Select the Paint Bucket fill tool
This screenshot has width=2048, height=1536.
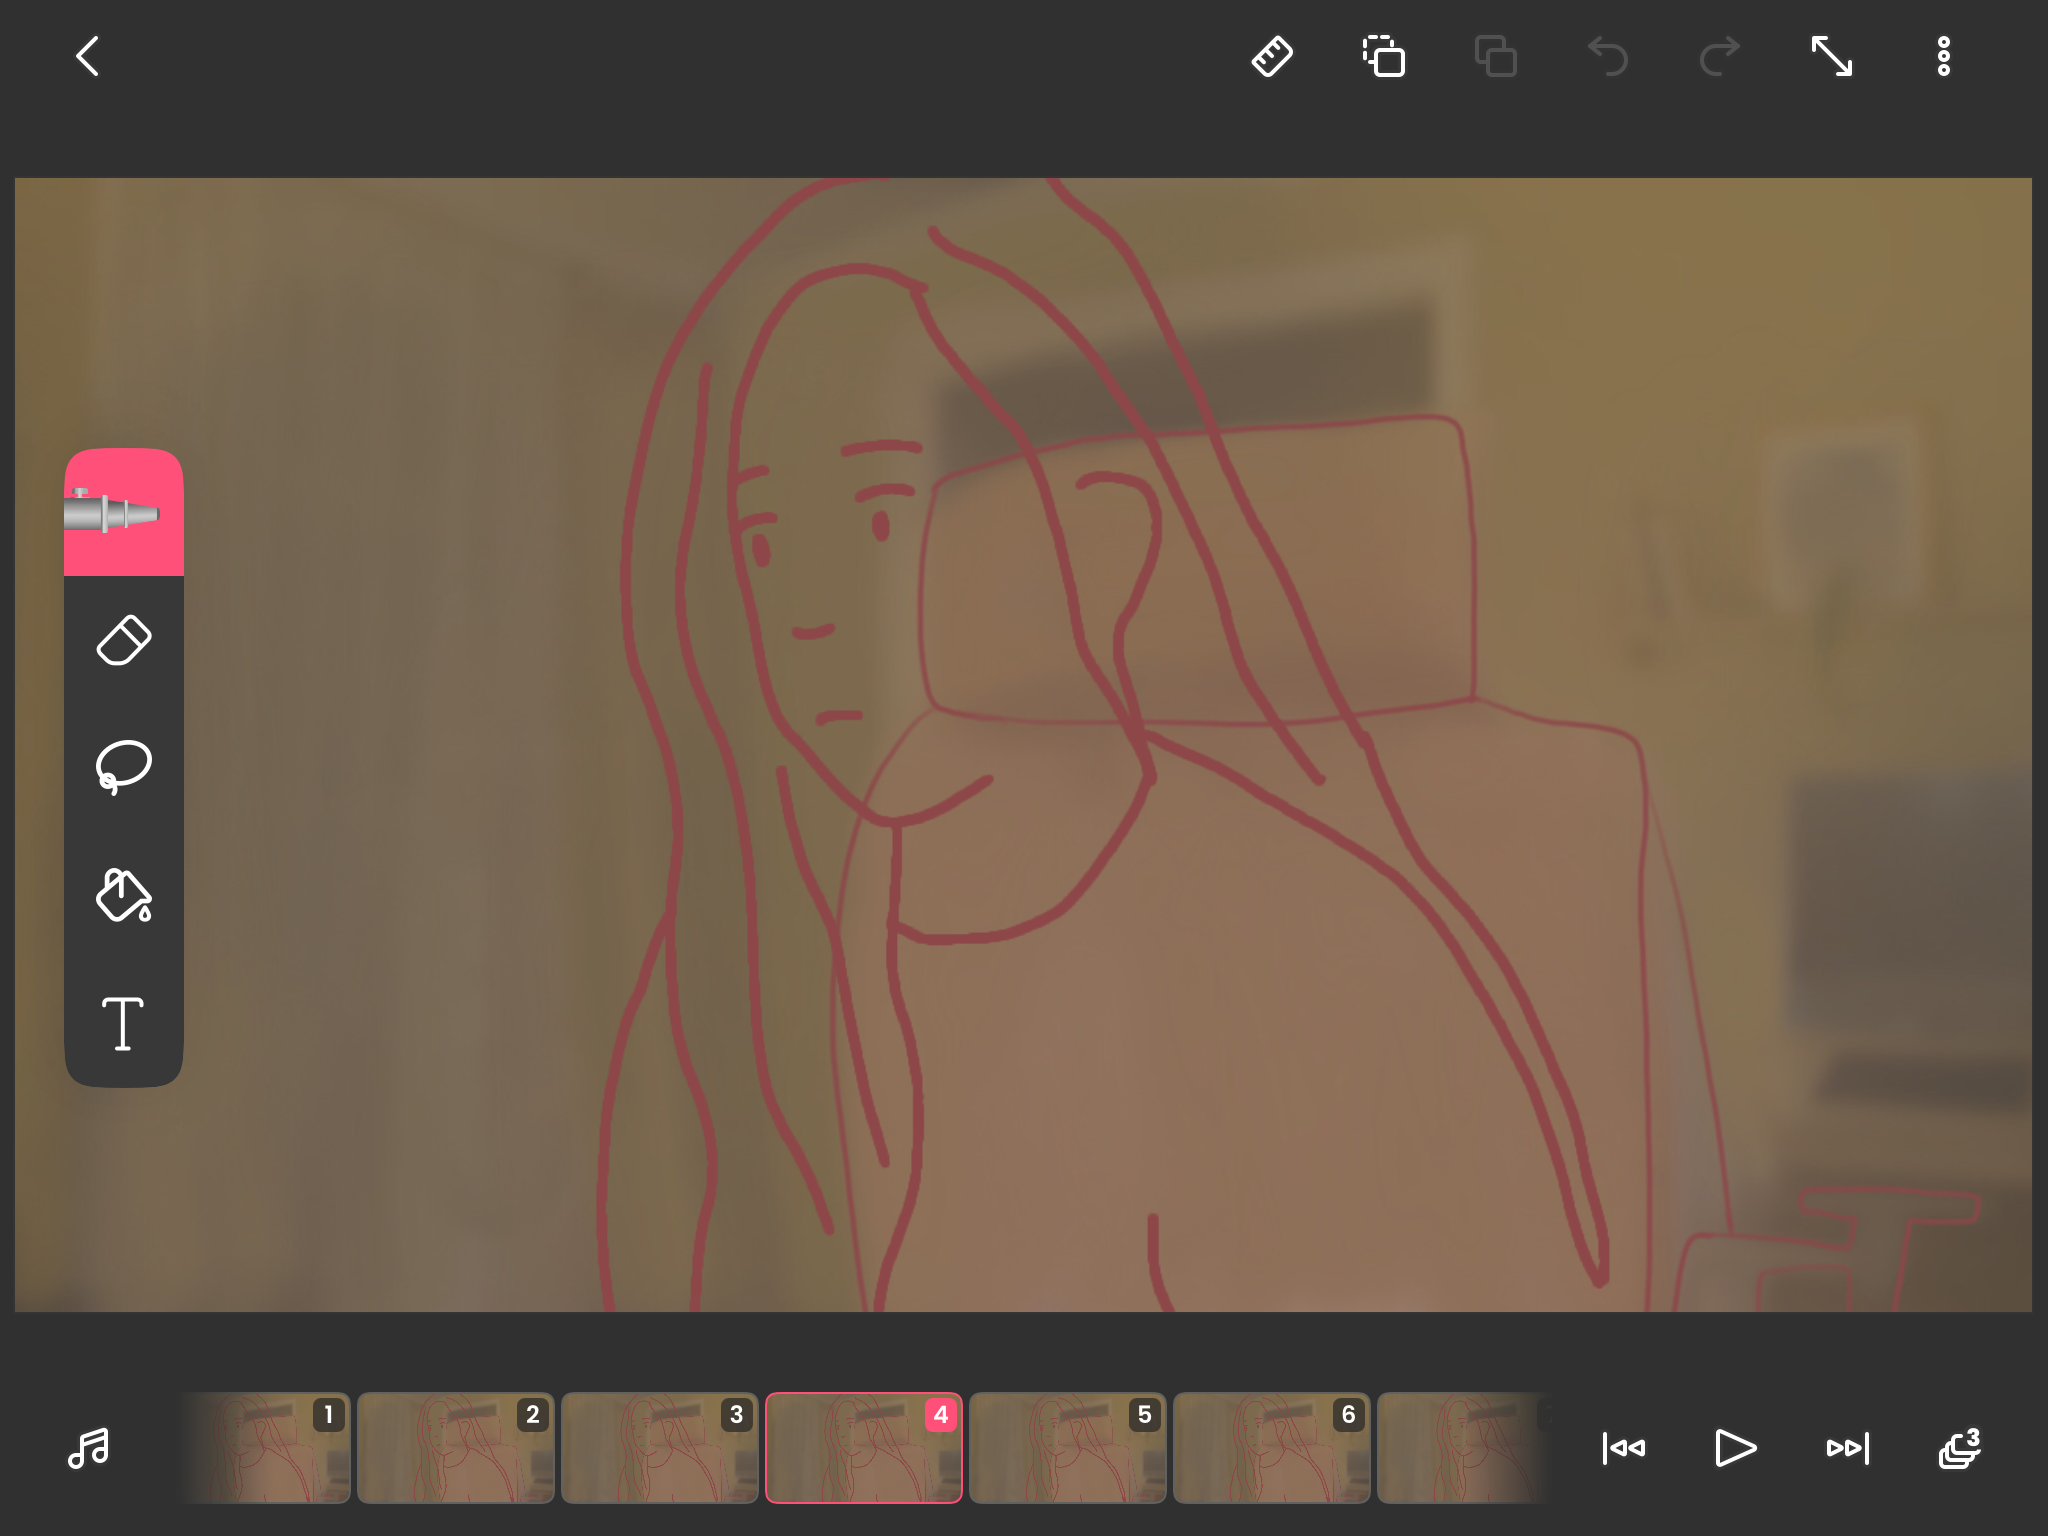coord(123,895)
